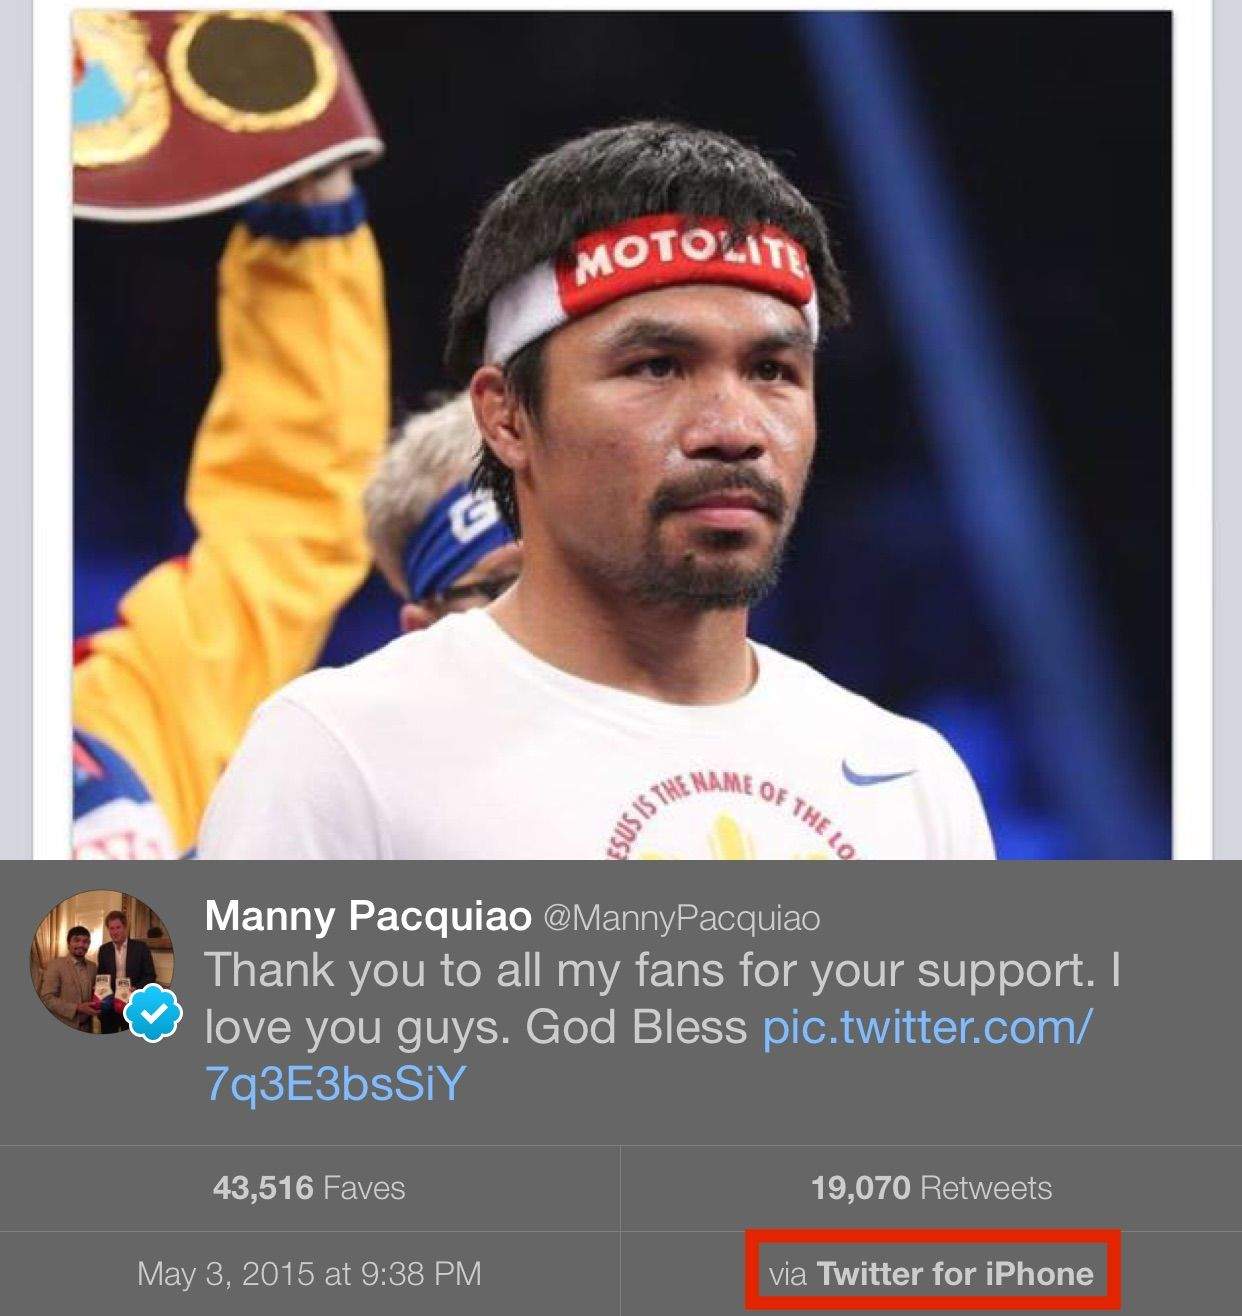
Task: Click the May 3, 2015 timestamp
Action: (309, 1273)
